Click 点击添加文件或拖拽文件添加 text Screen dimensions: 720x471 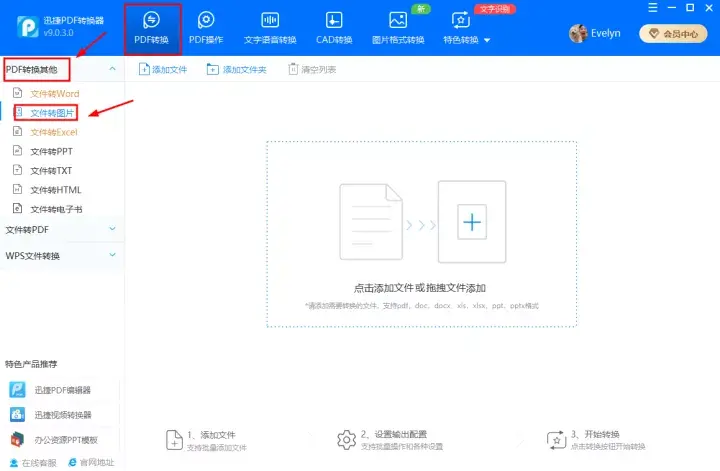420,288
